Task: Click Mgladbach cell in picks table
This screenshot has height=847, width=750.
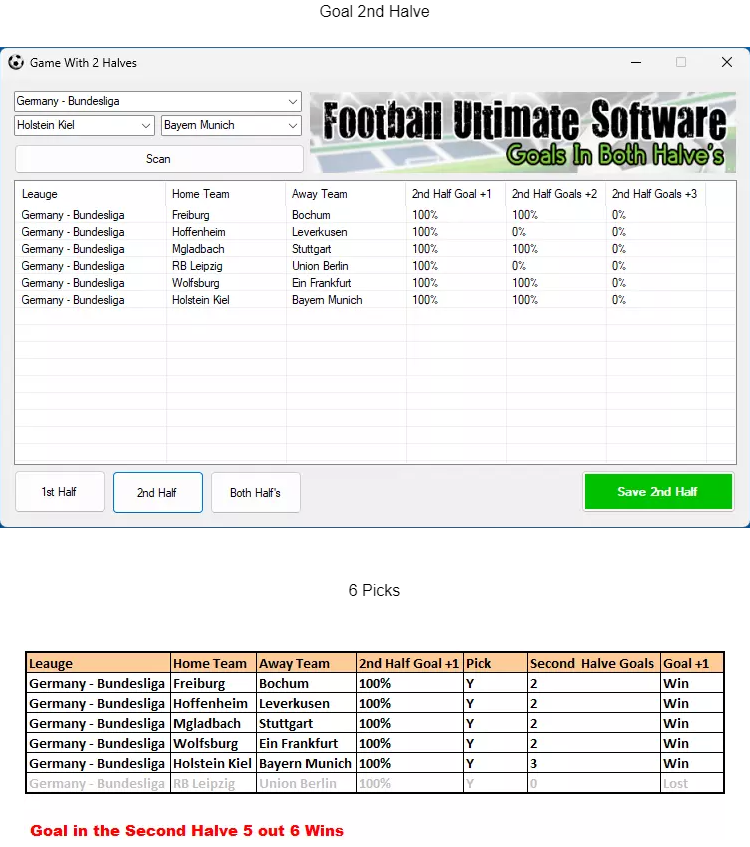Action: (213, 723)
